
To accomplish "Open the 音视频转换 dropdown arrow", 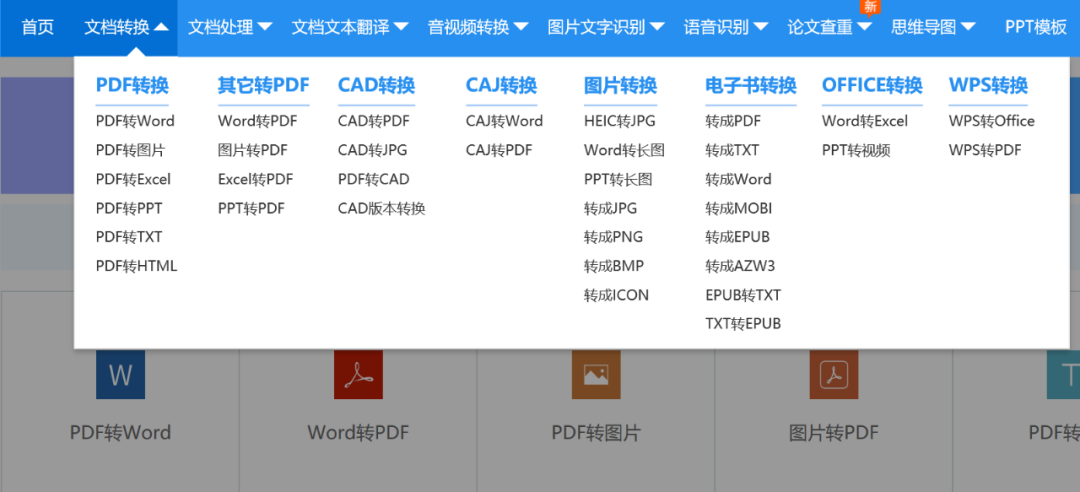I will 521,28.
